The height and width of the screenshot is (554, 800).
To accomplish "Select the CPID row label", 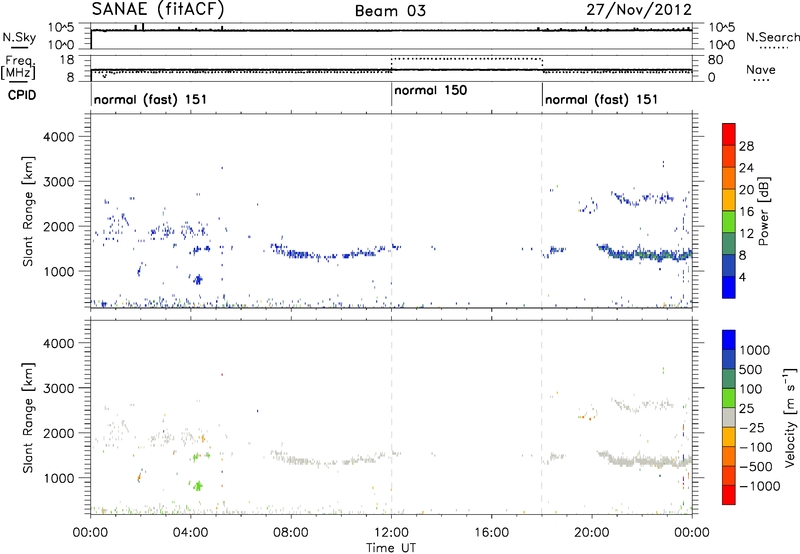I will tap(22, 95).
